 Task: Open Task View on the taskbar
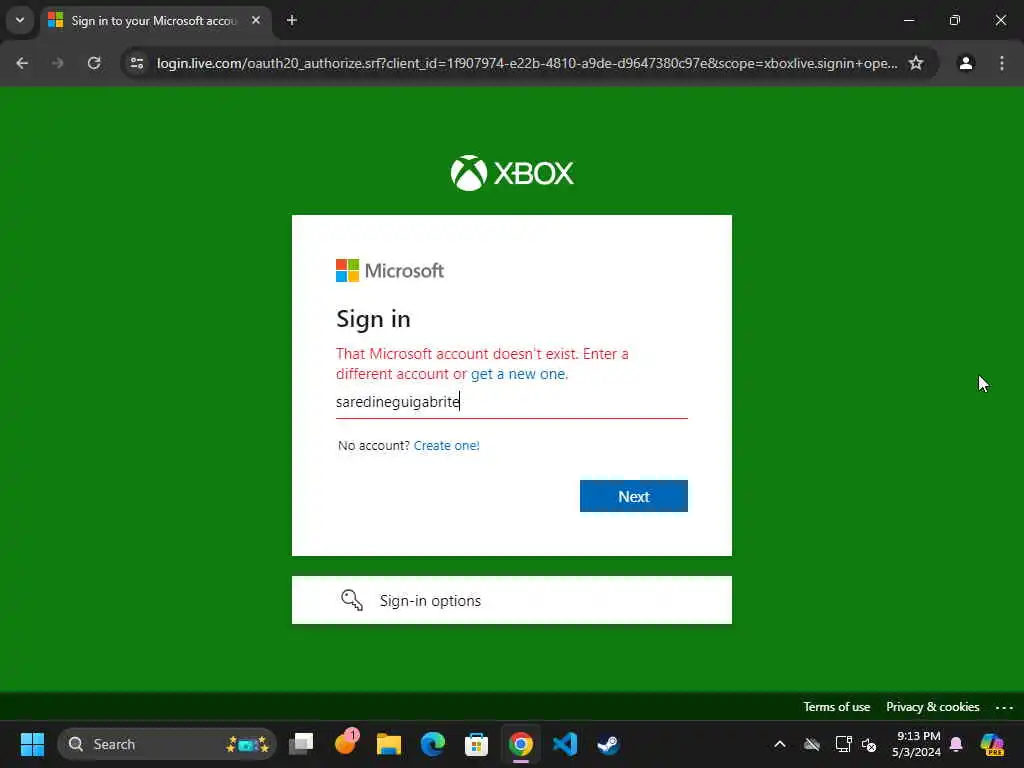(301, 744)
